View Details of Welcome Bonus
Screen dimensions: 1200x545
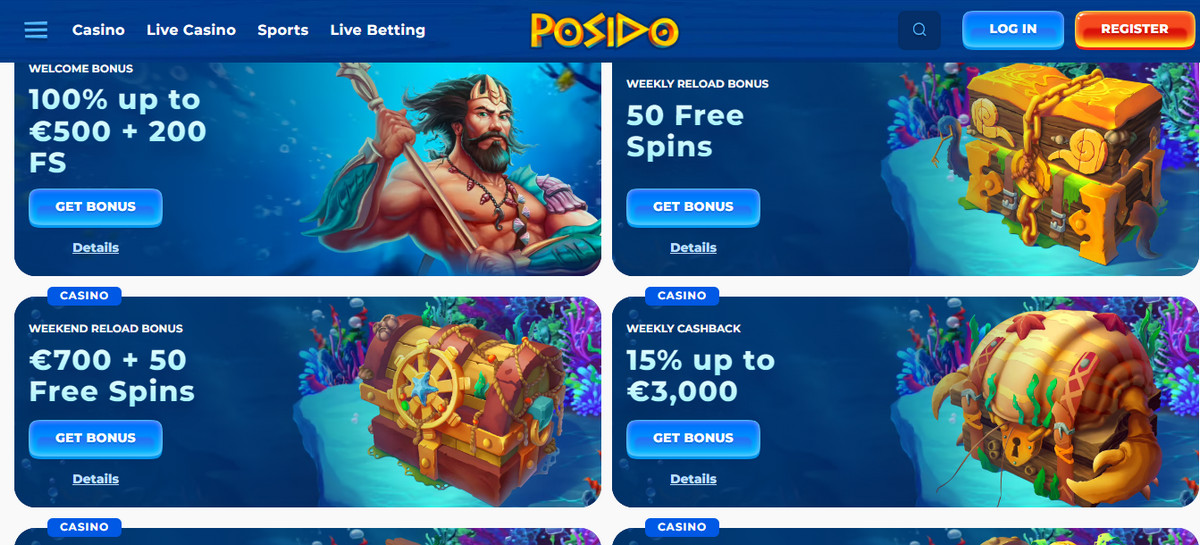(96, 248)
